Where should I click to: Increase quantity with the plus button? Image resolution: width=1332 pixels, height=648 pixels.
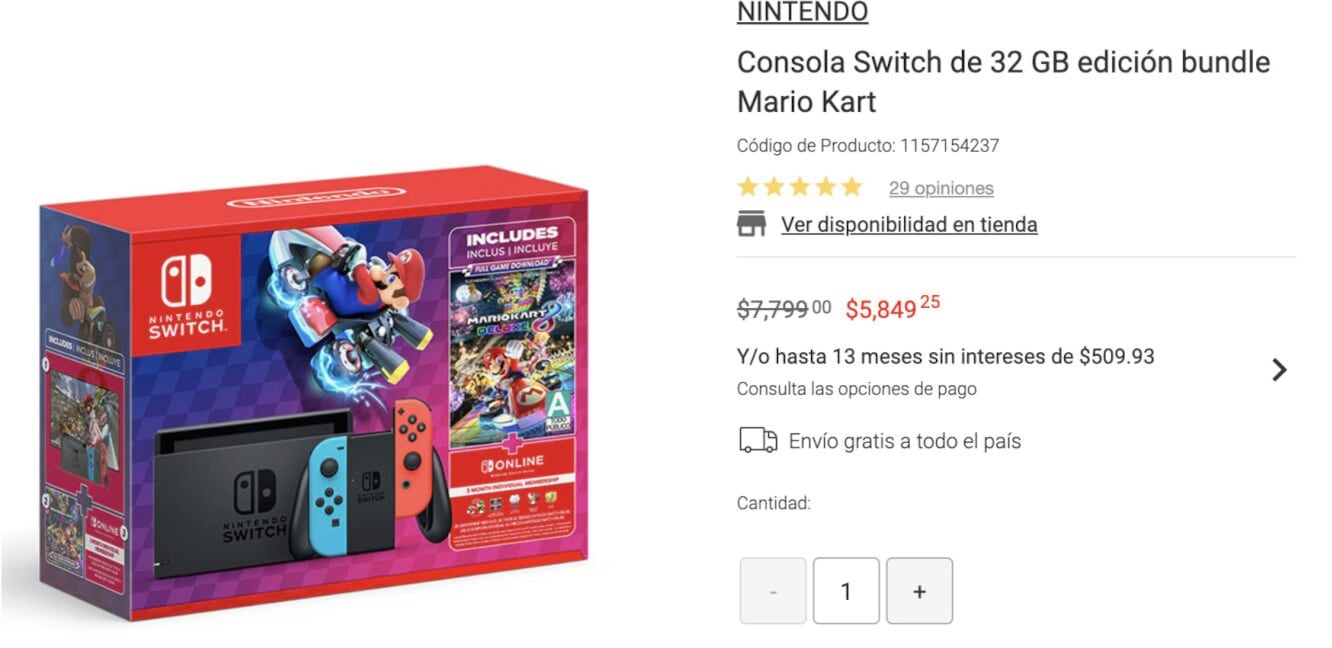[919, 591]
